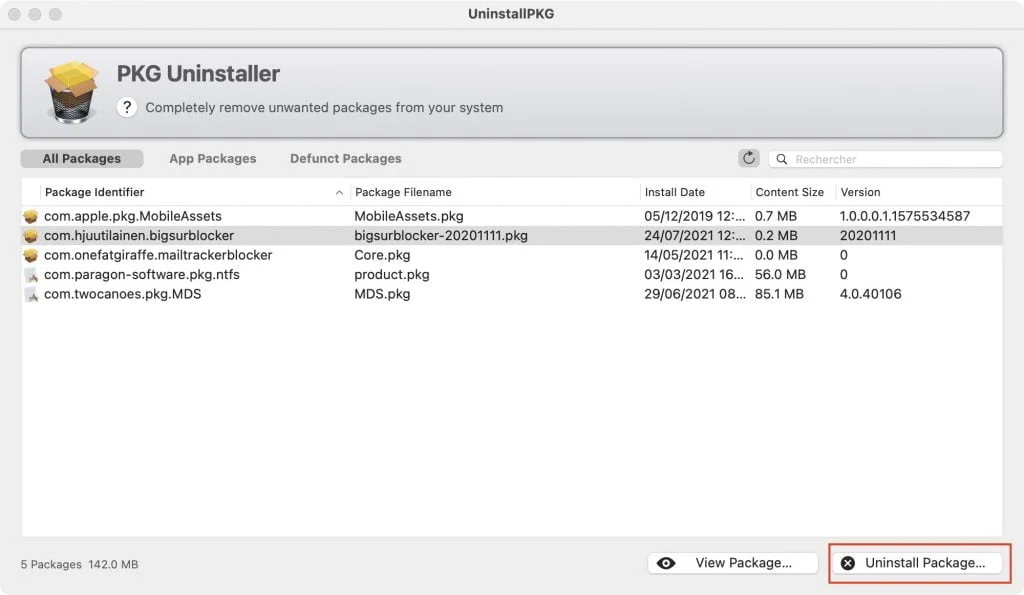
Task: Select the com.twocanoes.pkg.MDS identifier
Action: (x=123, y=295)
